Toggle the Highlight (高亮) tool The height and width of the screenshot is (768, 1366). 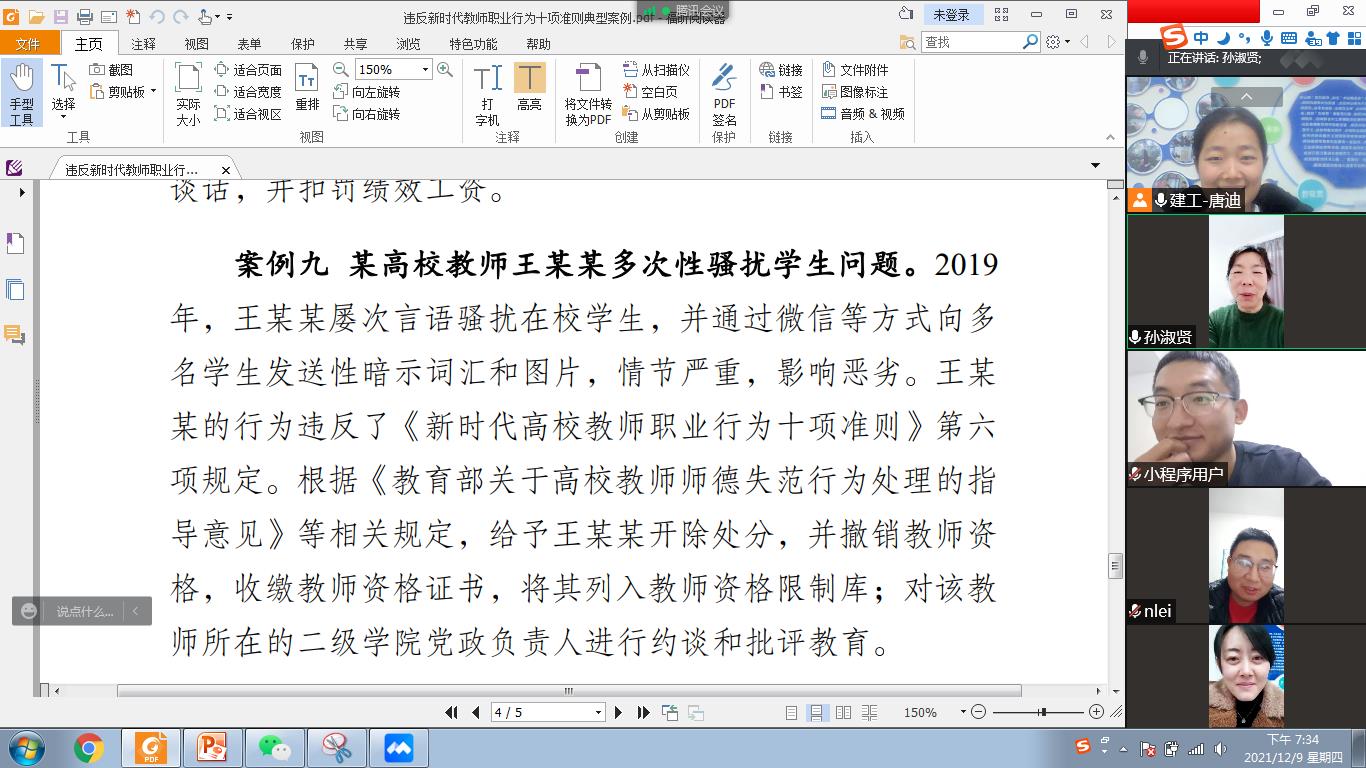pos(529,93)
